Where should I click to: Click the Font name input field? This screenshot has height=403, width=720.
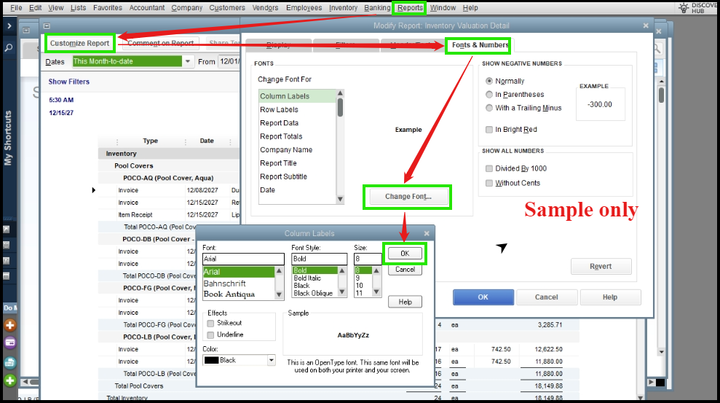tap(243, 259)
